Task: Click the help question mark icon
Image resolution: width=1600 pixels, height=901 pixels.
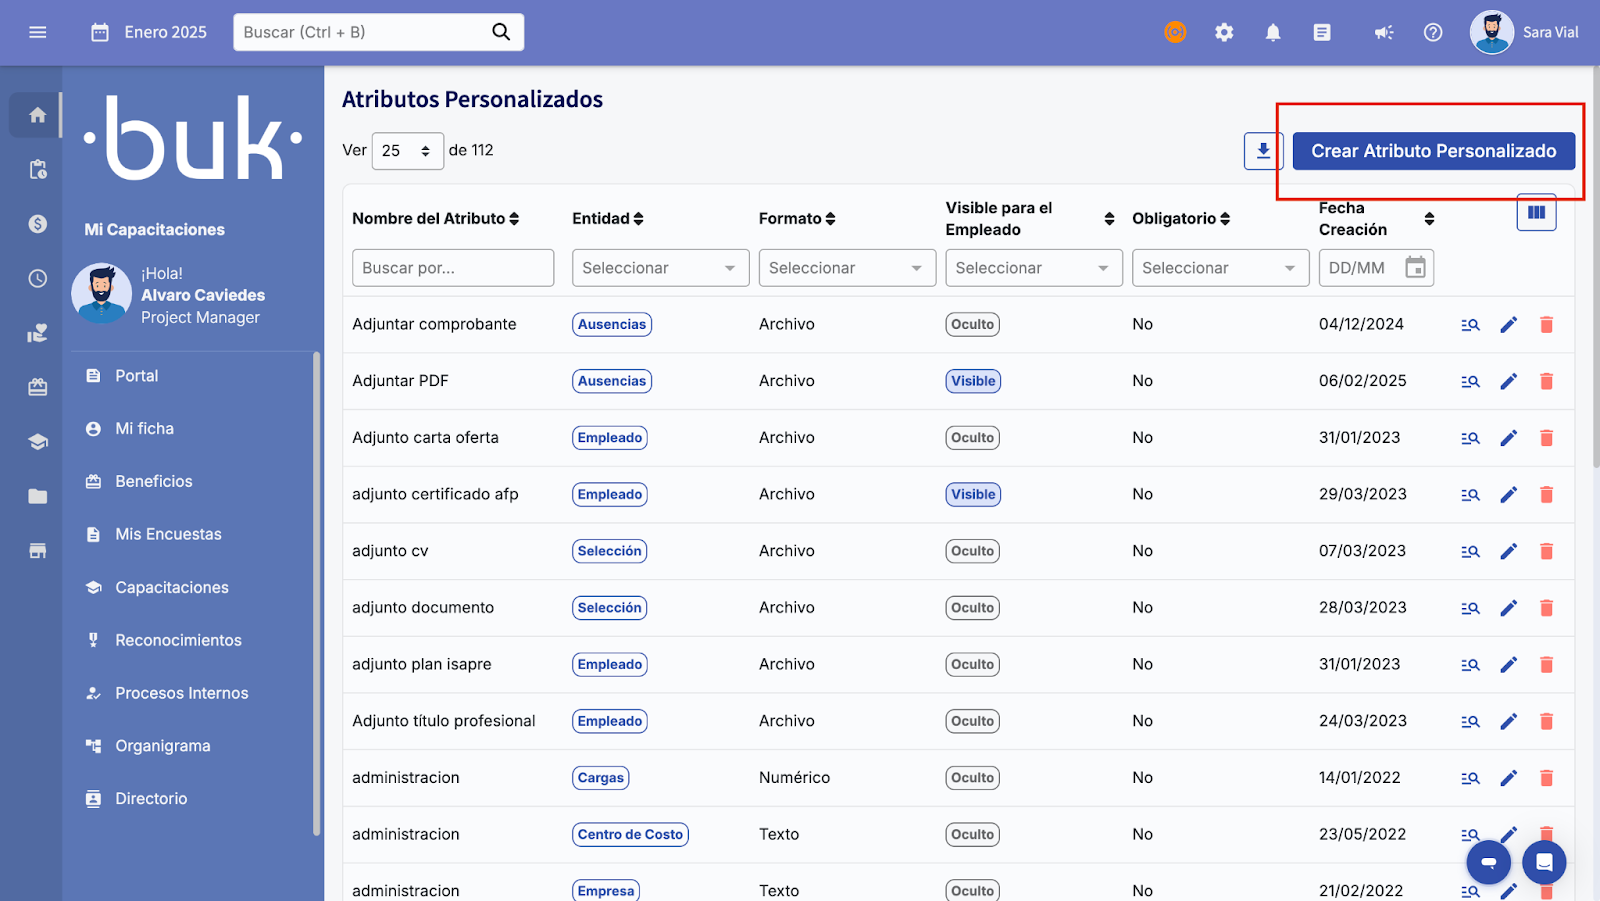Action: (1433, 32)
